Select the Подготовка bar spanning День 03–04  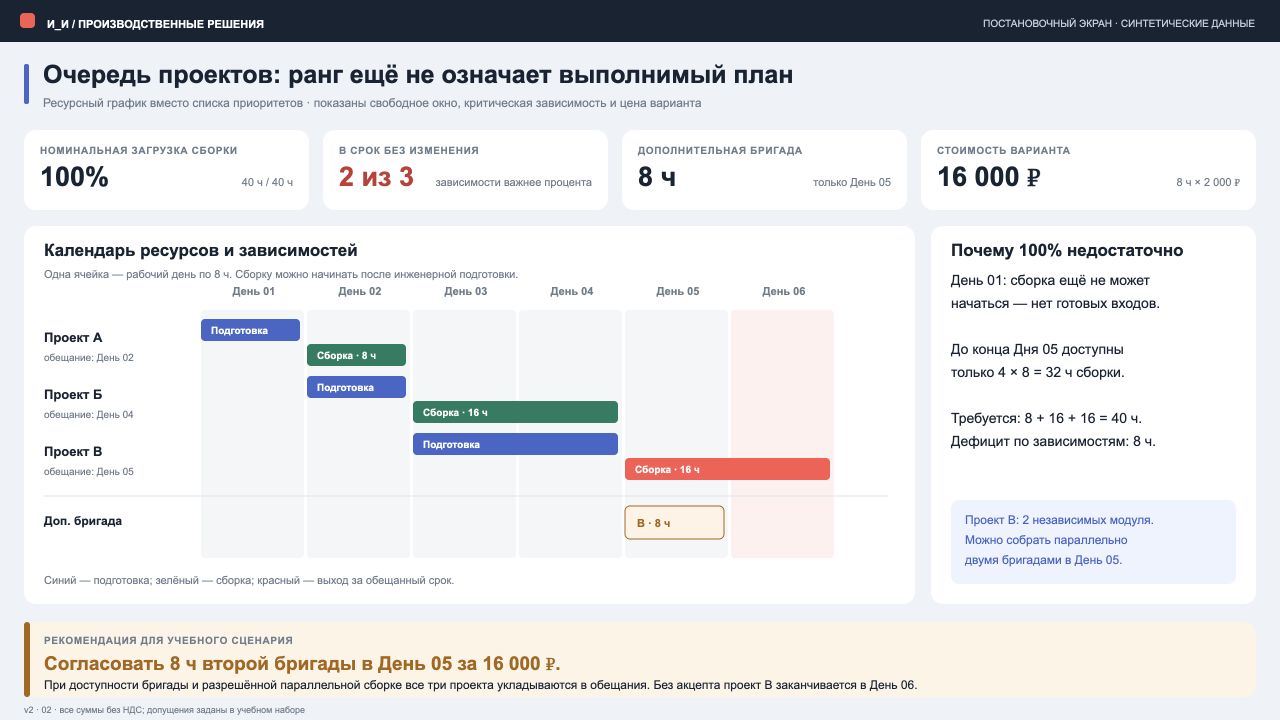(x=515, y=444)
